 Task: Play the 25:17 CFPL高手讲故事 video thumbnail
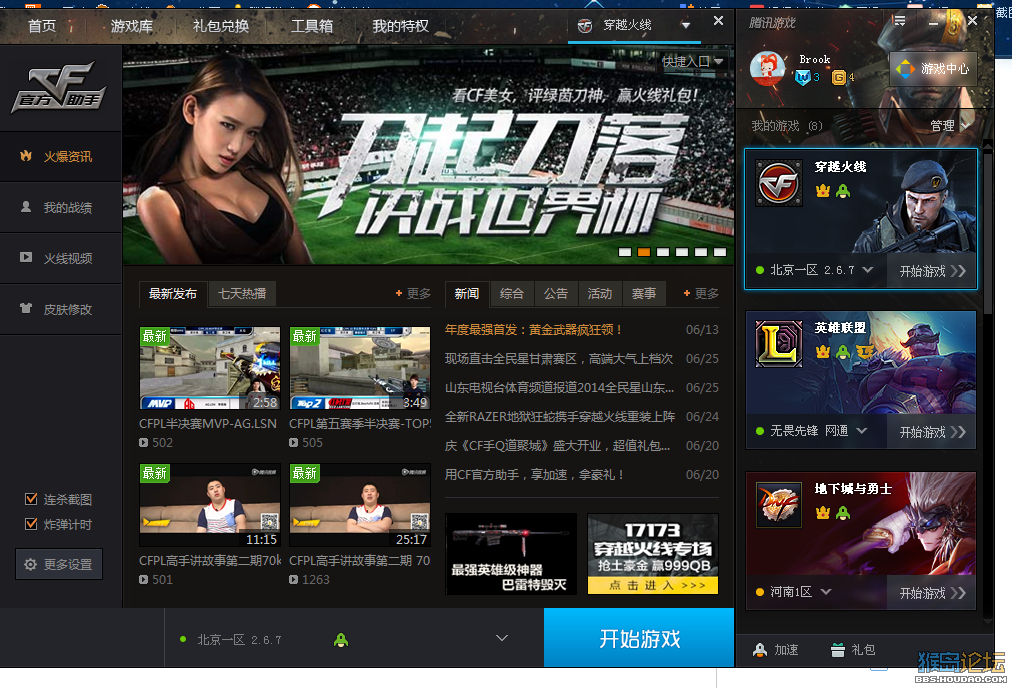[359, 505]
